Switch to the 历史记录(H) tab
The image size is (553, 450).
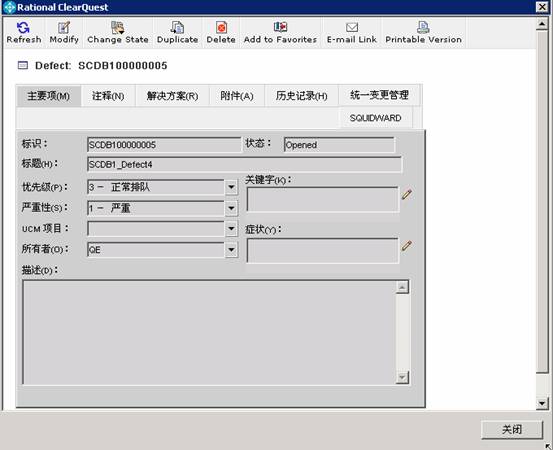point(302,96)
